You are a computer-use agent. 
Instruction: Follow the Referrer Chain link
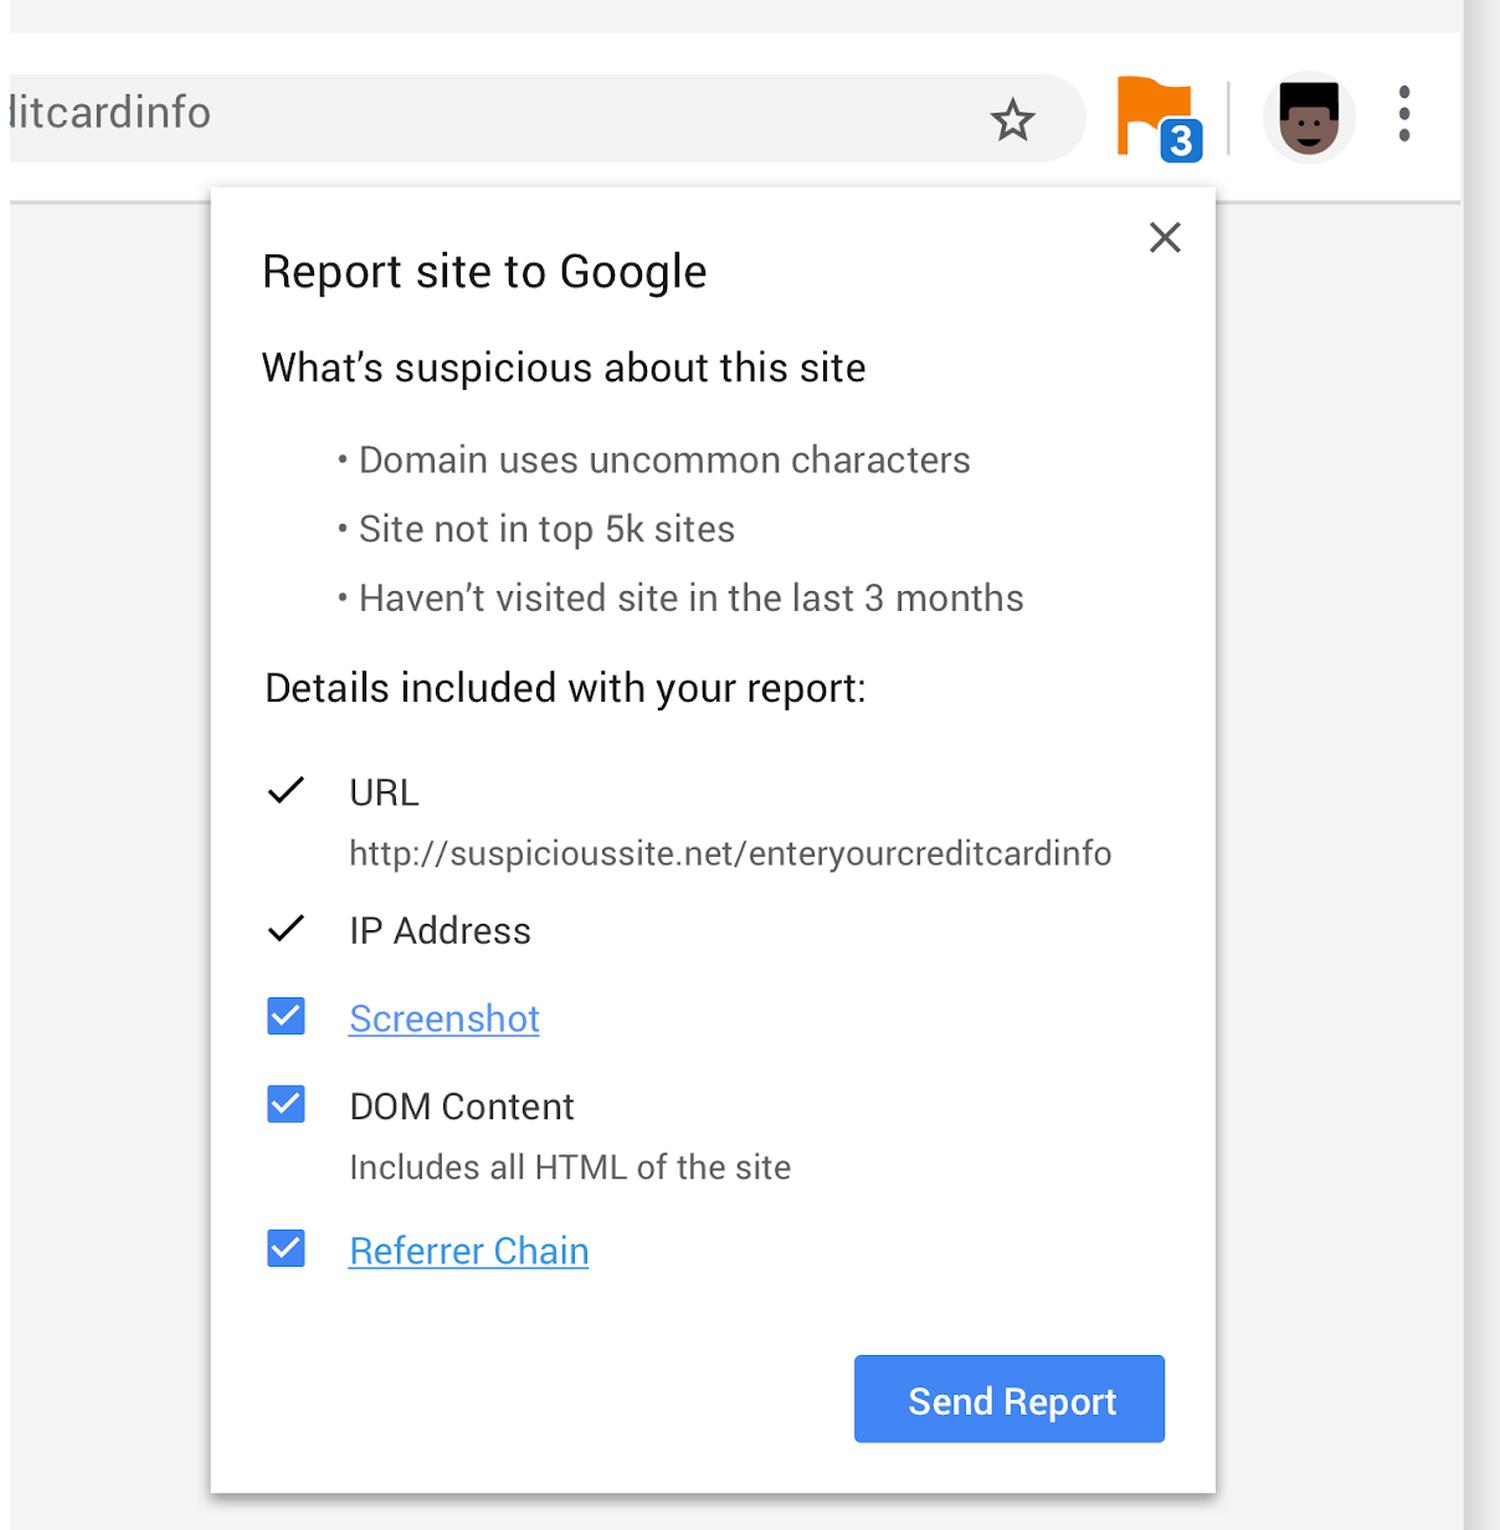pos(468,1251)
